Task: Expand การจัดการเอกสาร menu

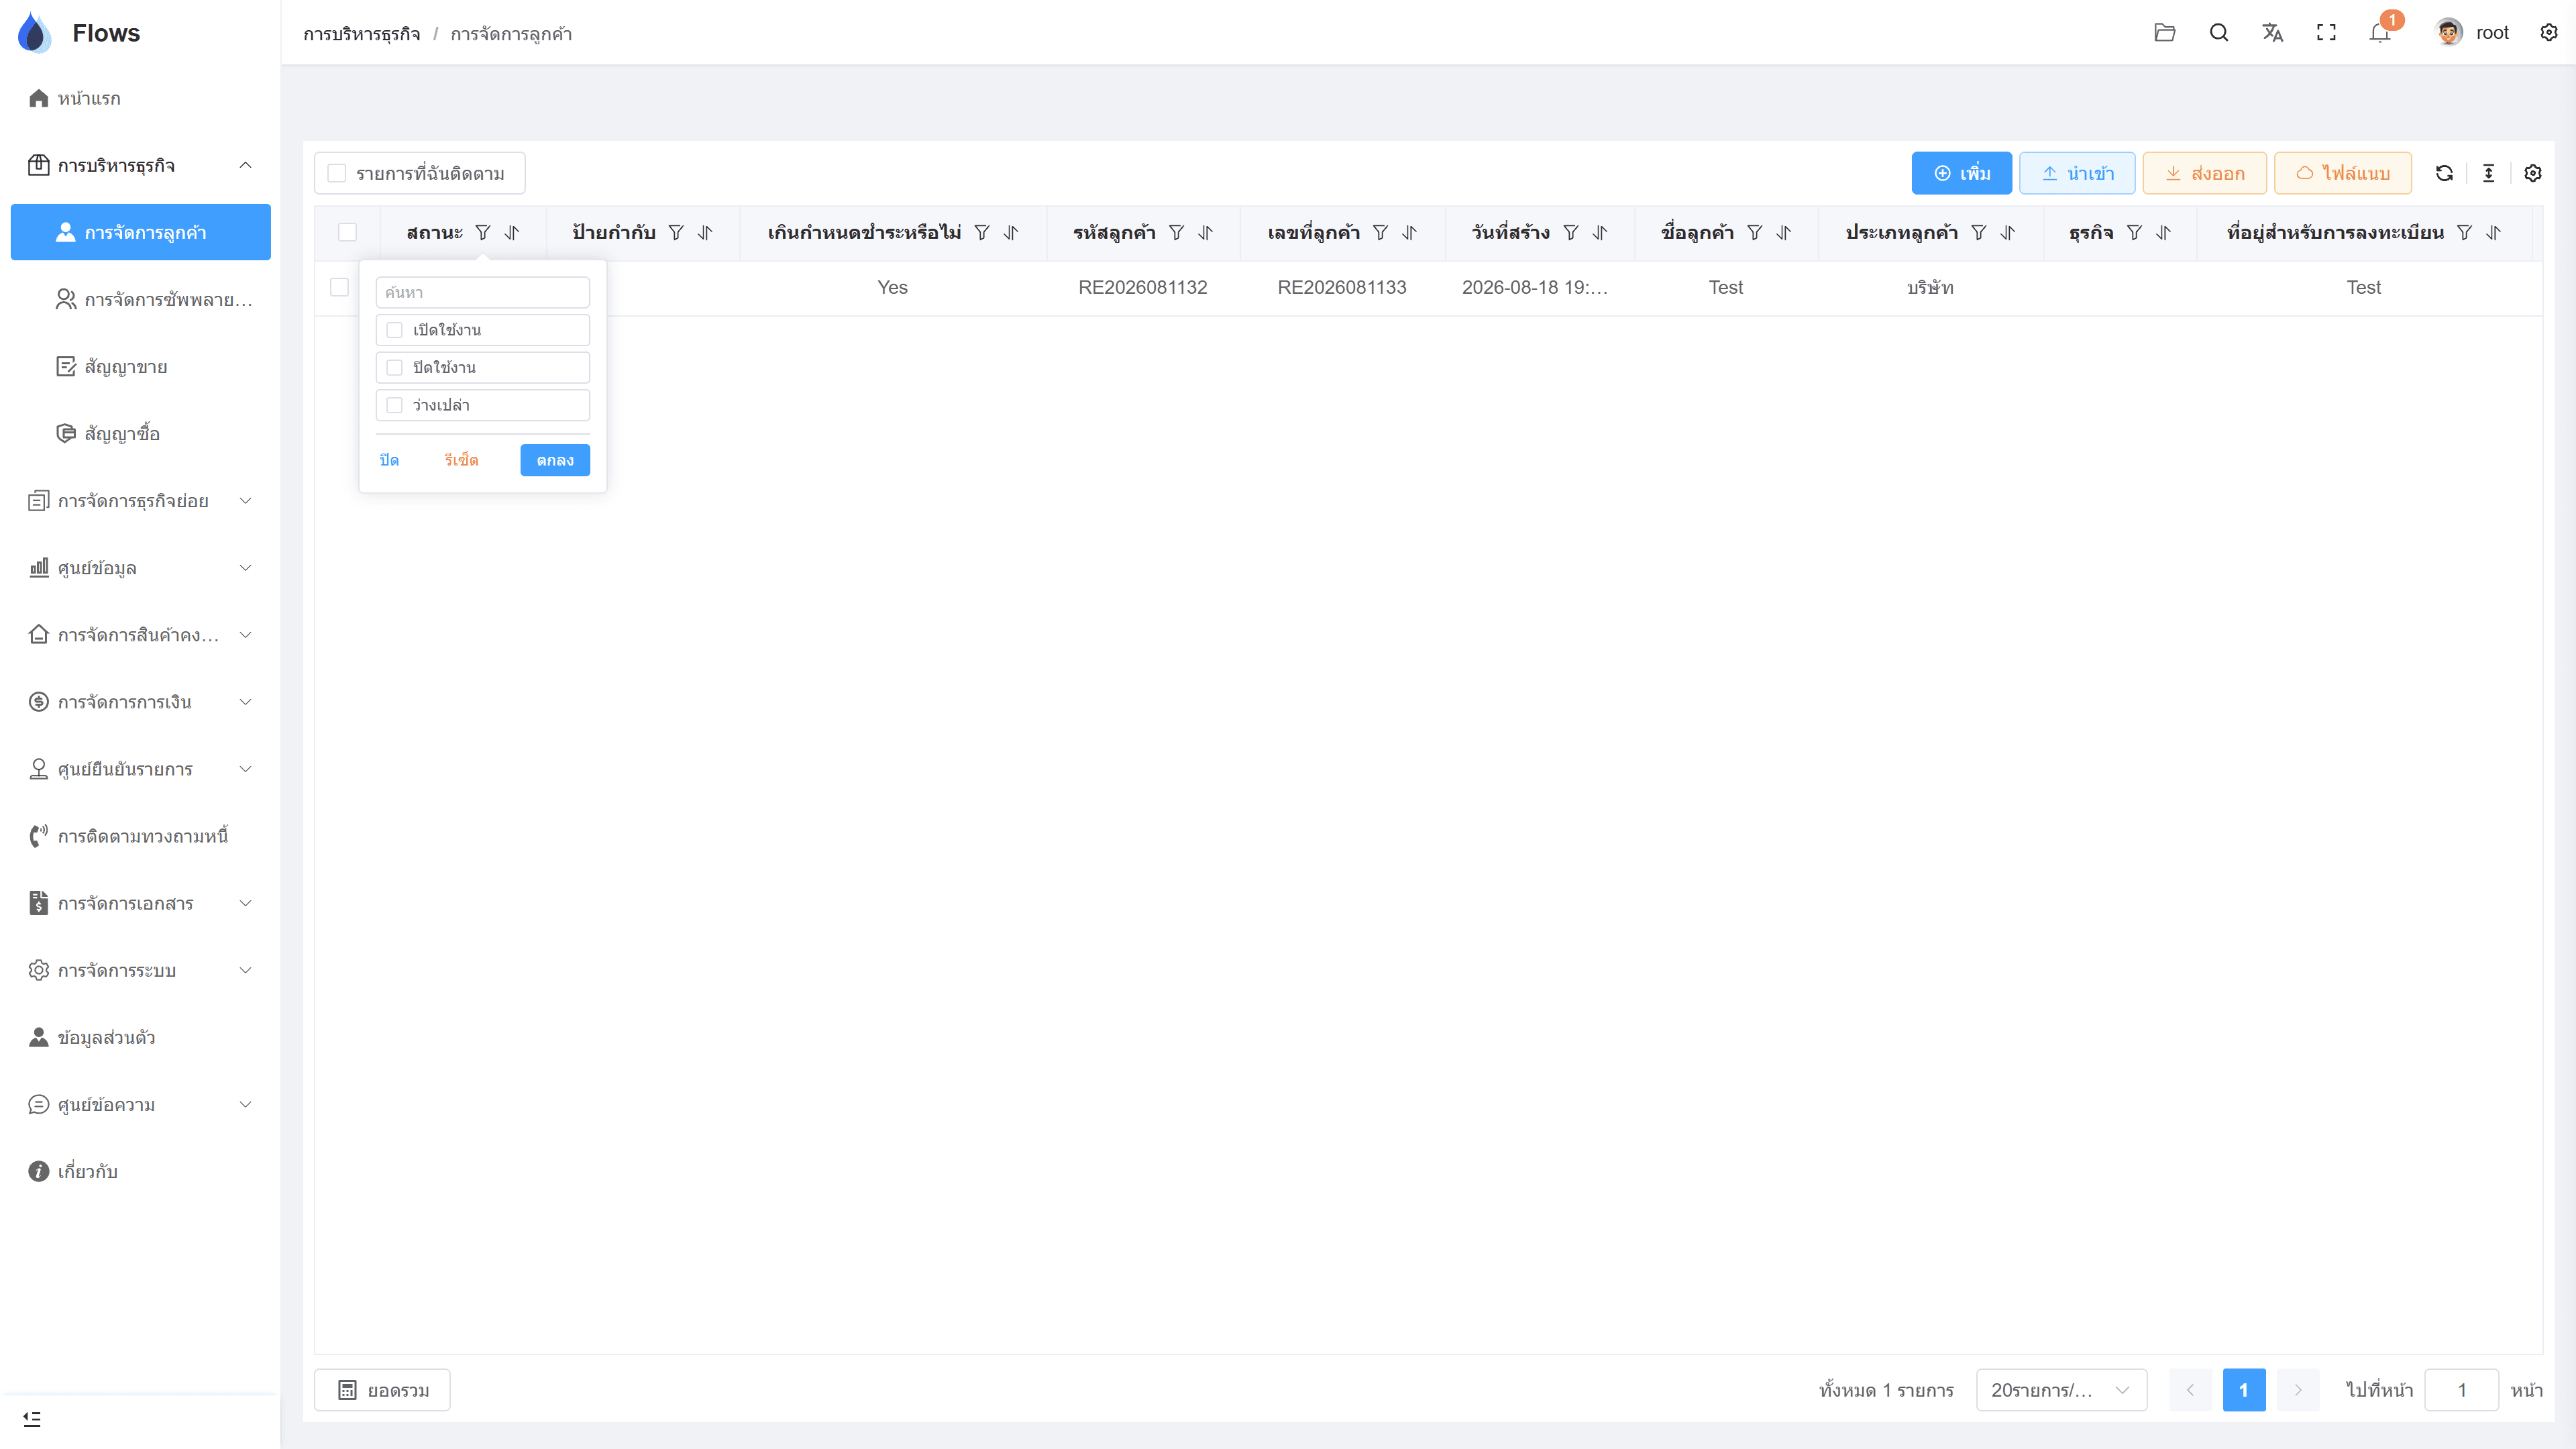Action: pos(140,903)
